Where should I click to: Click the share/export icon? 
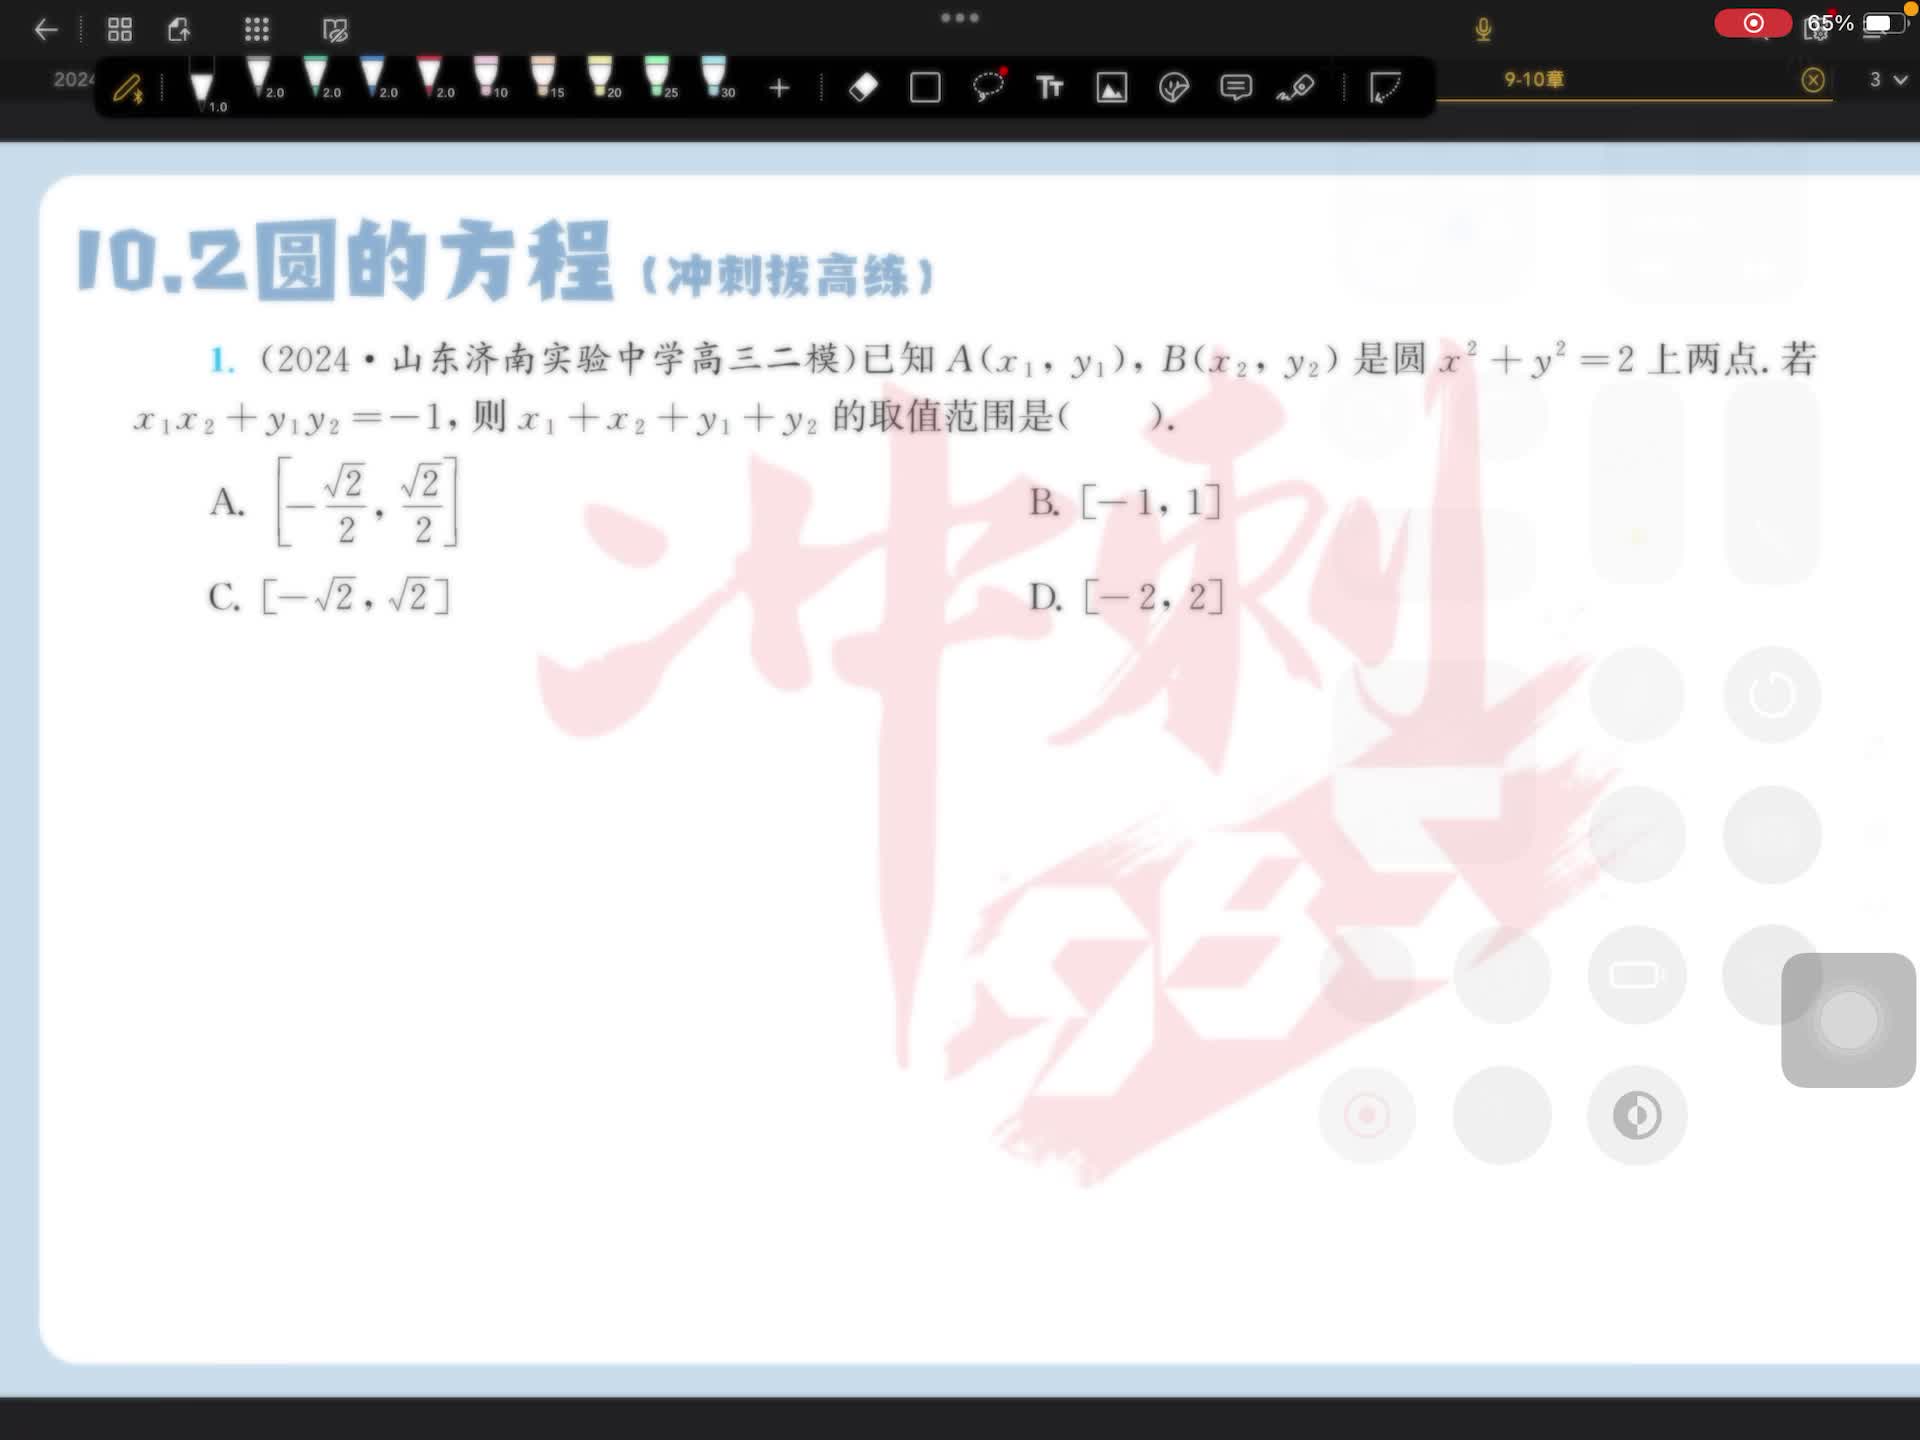pos(179,30)
